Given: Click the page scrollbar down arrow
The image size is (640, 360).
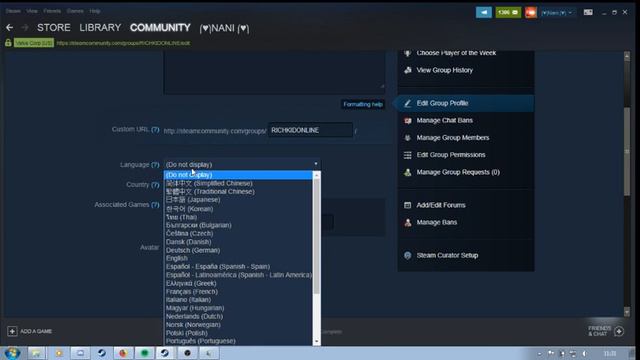Looking at the screenshot, I should click(627, 313).
